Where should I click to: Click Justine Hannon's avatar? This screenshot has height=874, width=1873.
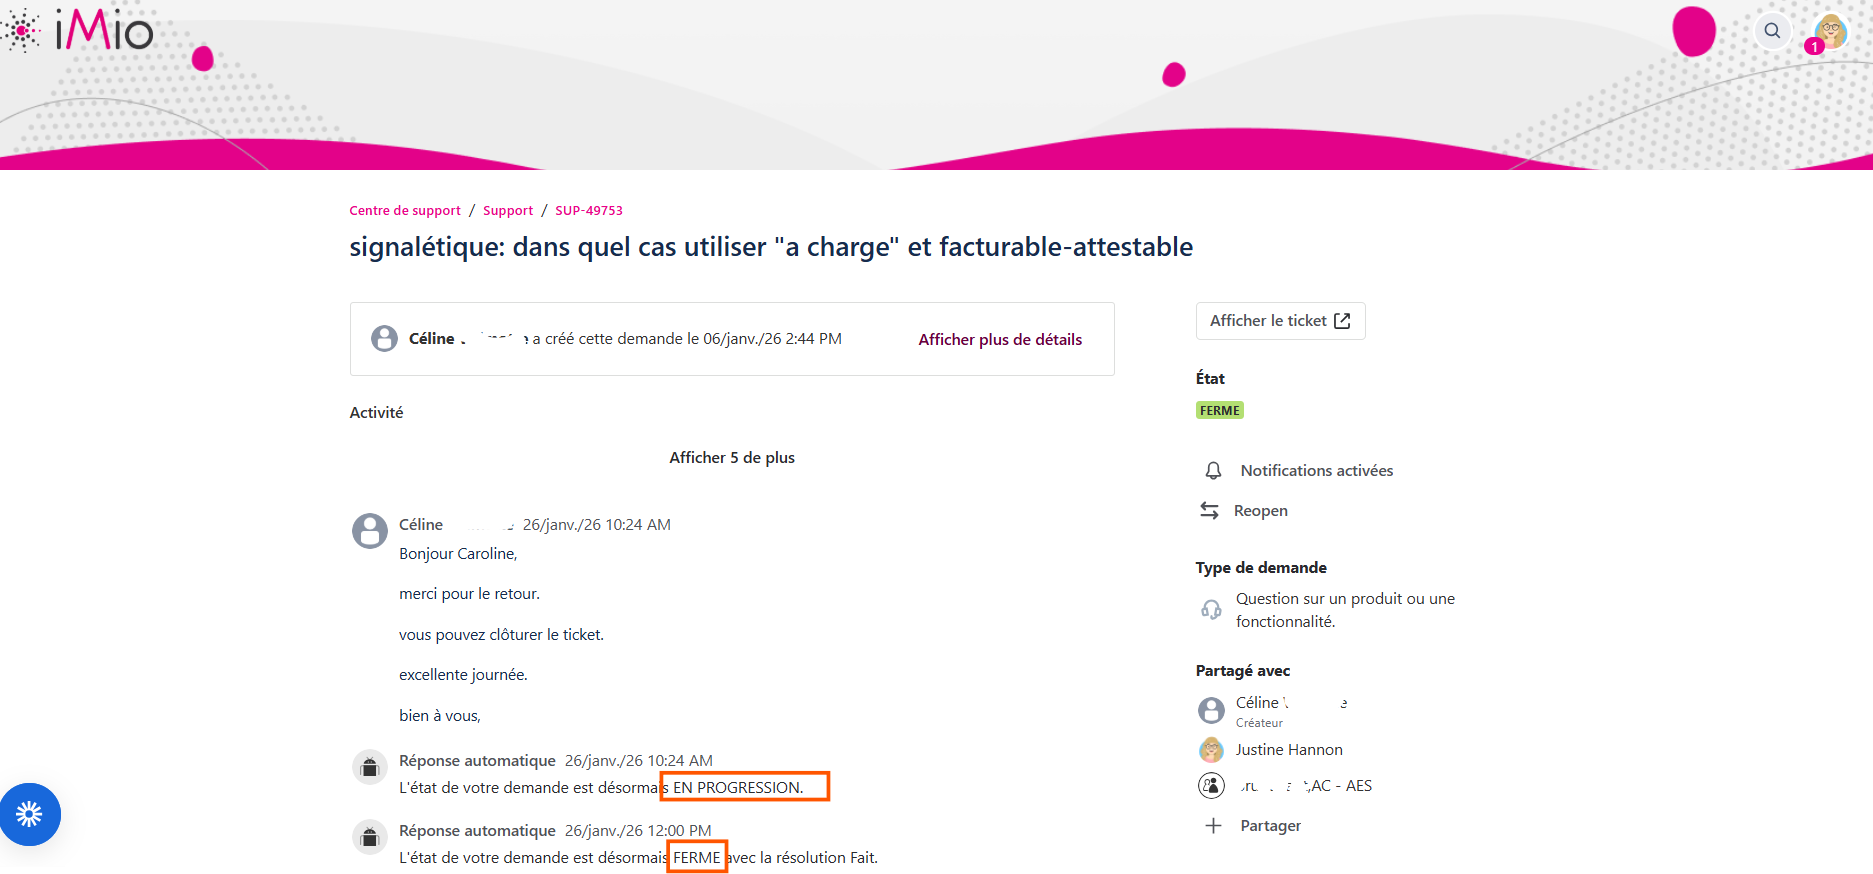(x=1211, y=750)
